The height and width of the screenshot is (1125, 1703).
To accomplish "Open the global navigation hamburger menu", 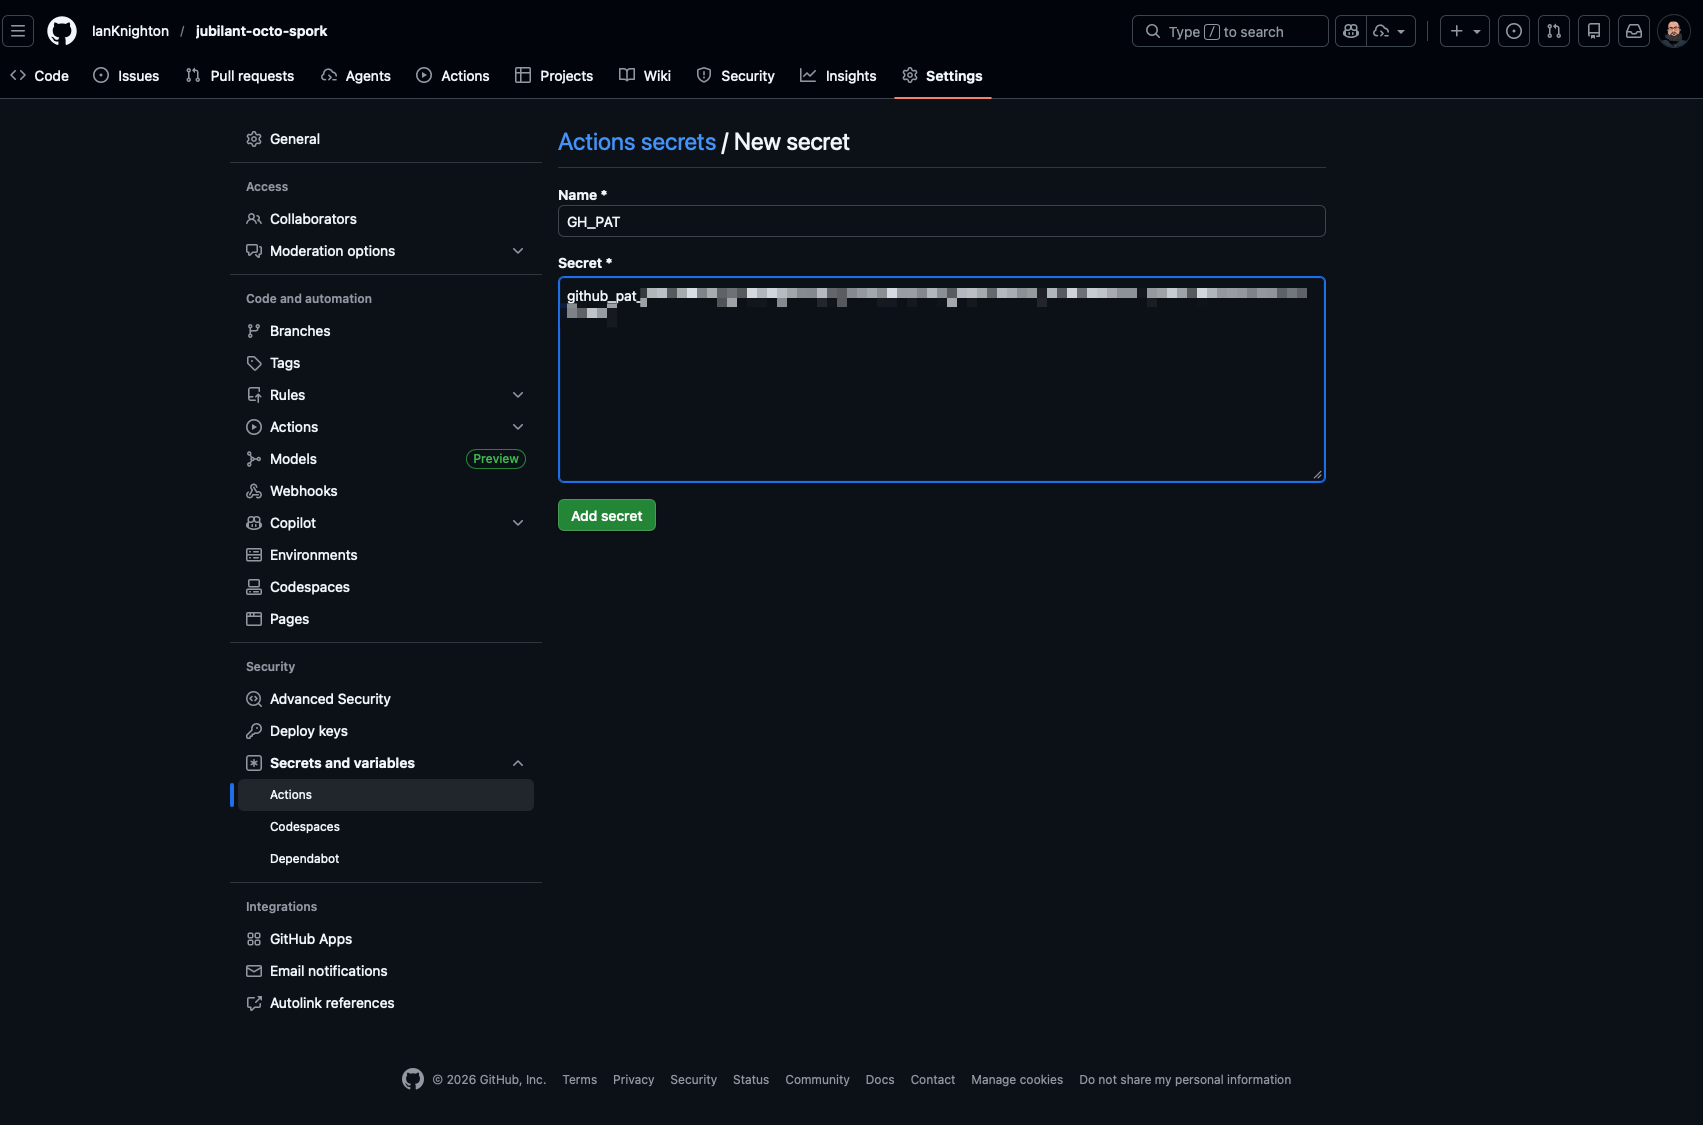I will coord(18,31).
